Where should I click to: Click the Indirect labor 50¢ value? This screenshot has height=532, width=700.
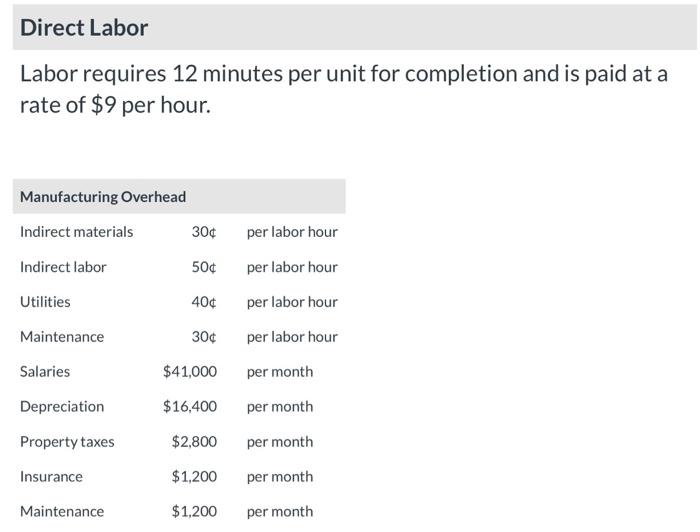(x=204, y=267)
